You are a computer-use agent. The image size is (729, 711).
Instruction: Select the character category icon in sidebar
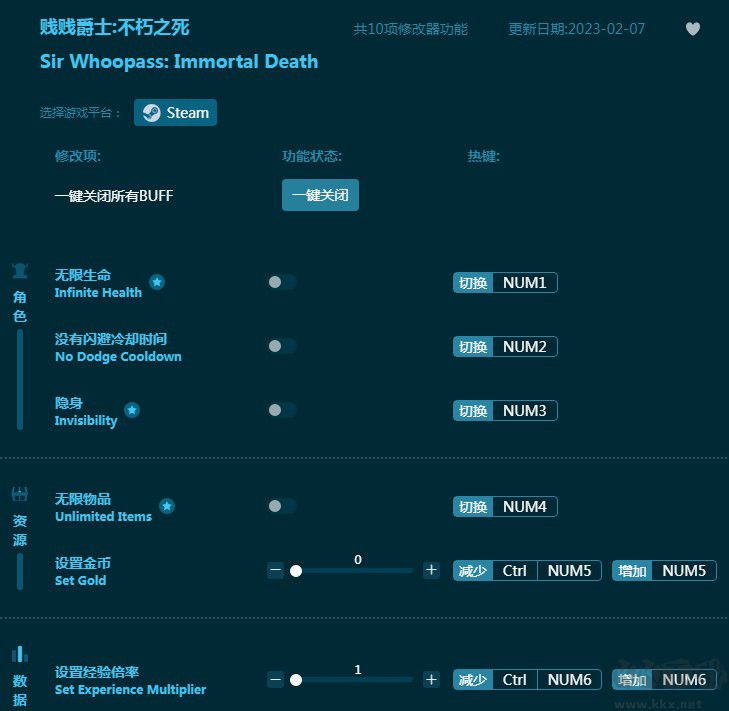click(x=20, y=271)
